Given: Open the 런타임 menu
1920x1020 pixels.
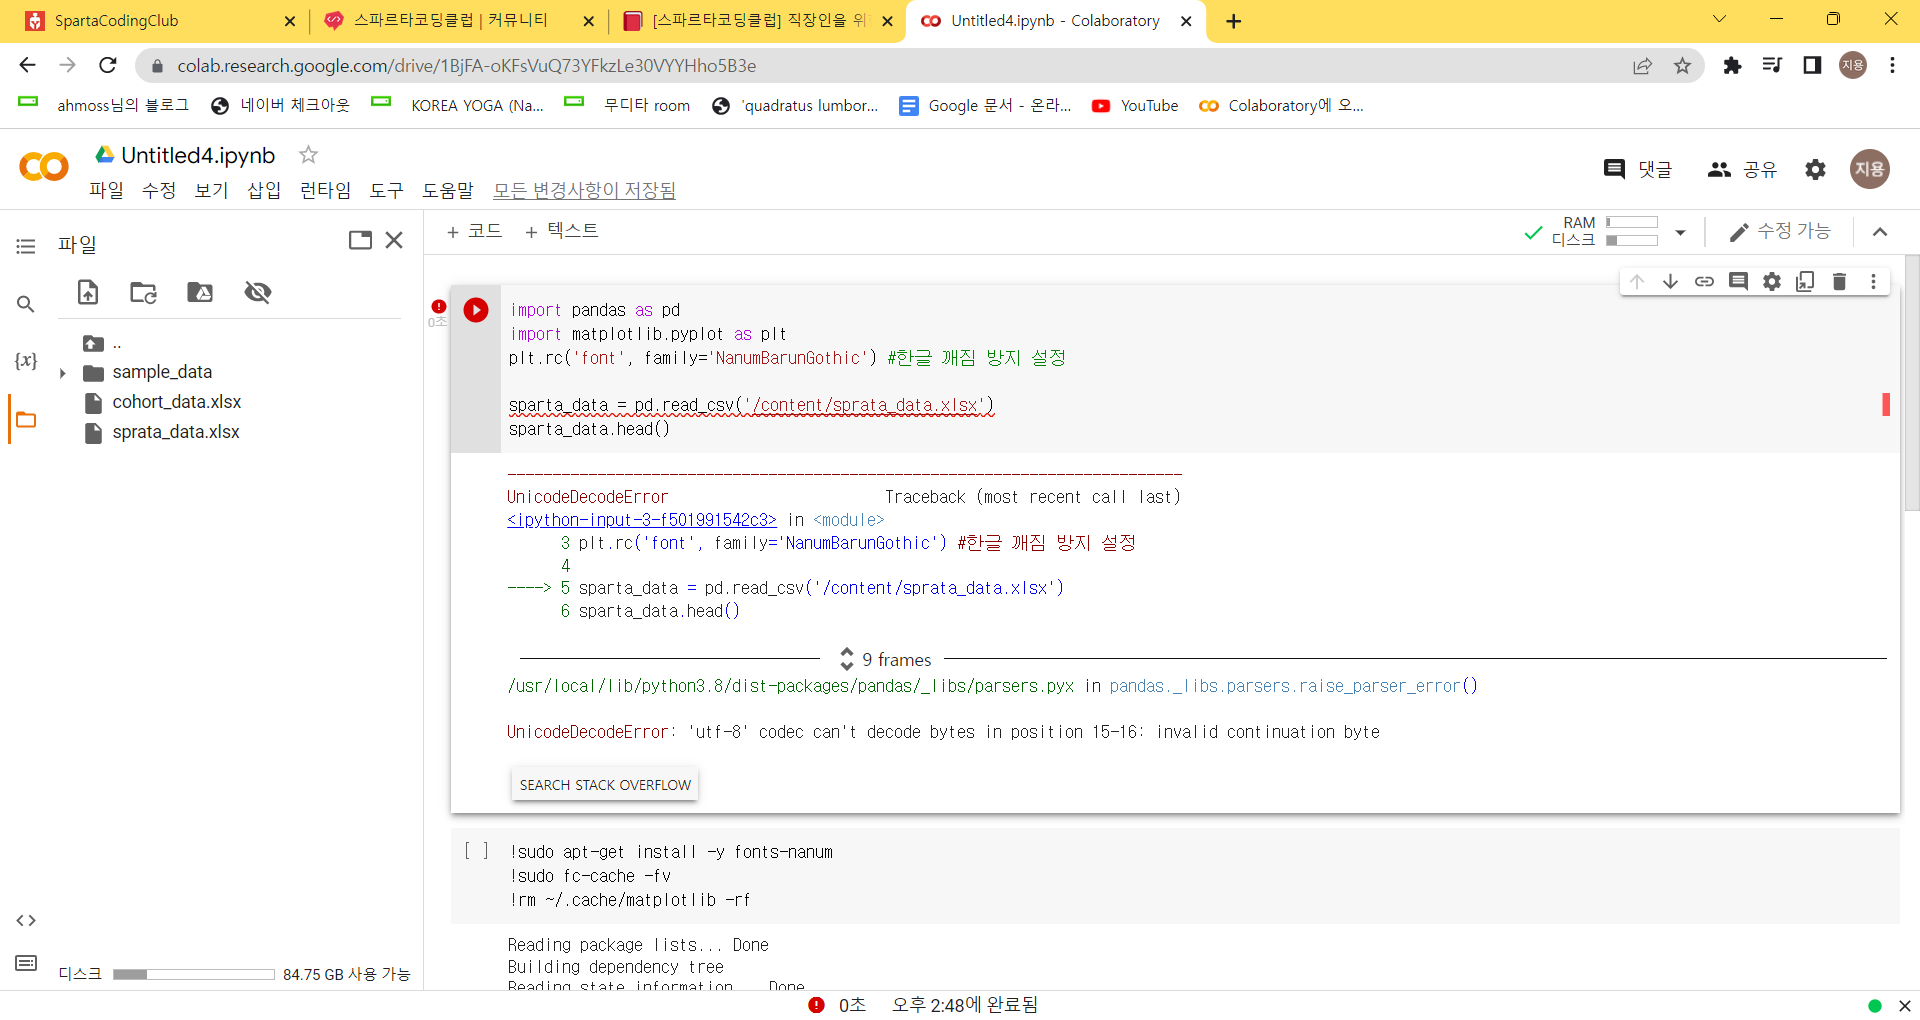Looking at the screenshot, I should point(326,190).
